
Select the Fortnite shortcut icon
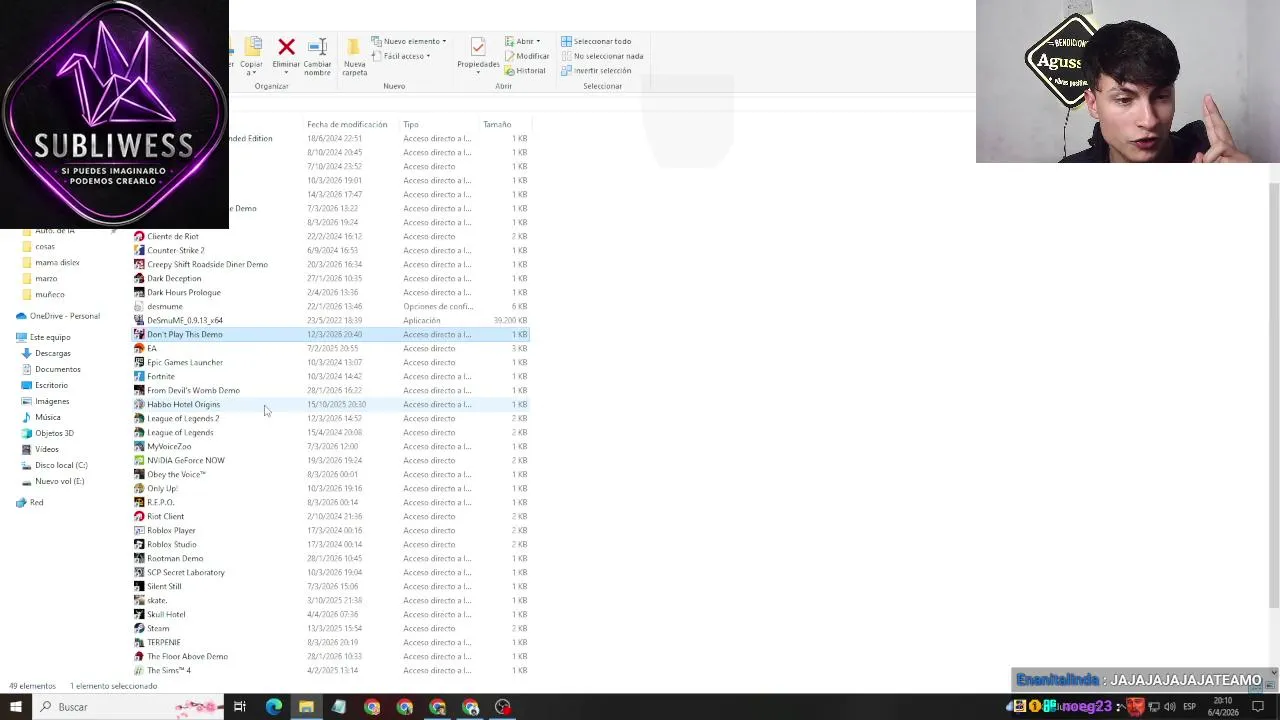click(139, 376)
